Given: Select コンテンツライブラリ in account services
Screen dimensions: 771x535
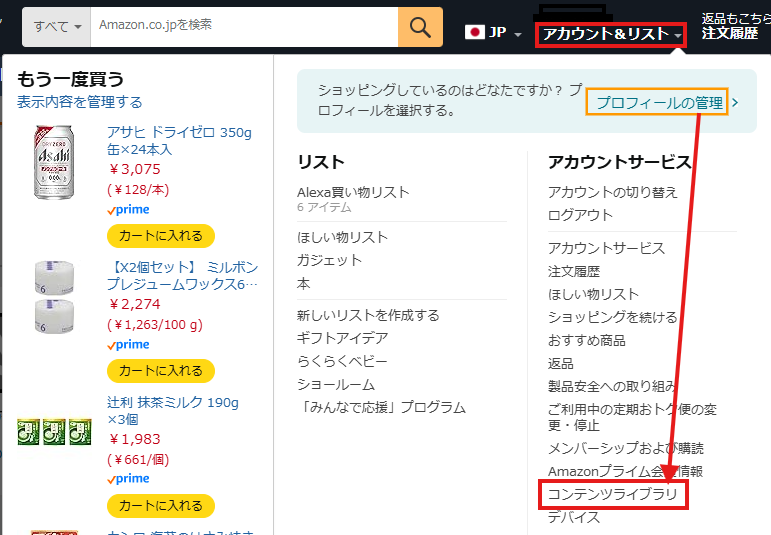Looking at the screenshot, I should pyautogui.click(x=612, y=494).
